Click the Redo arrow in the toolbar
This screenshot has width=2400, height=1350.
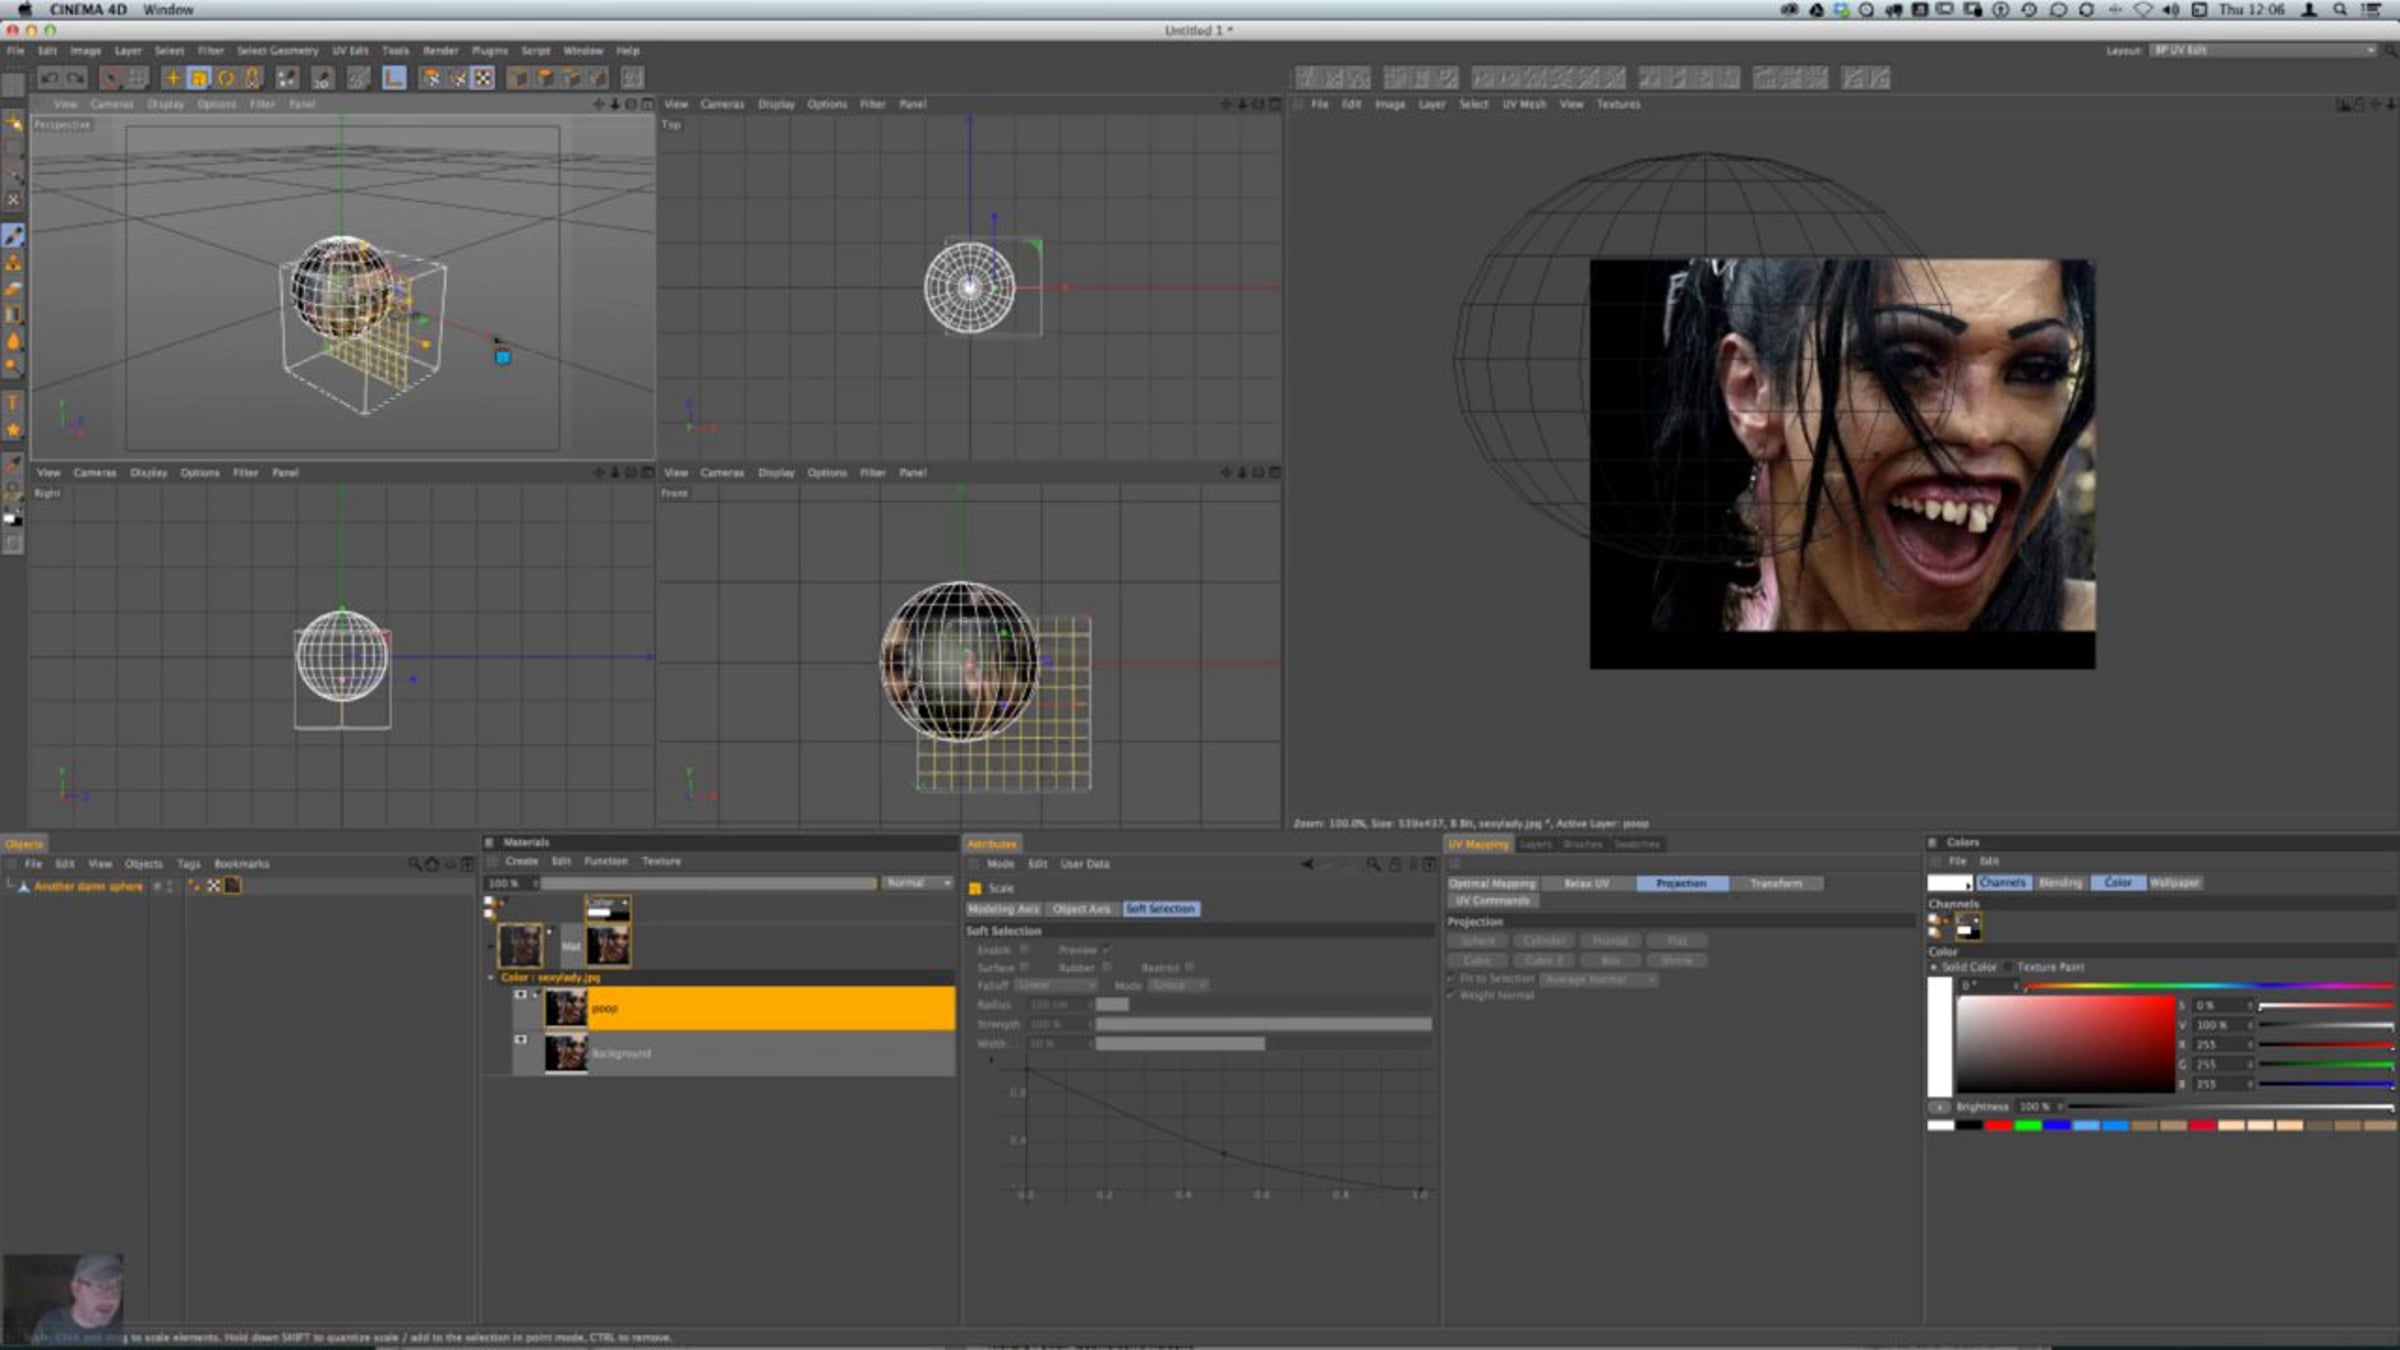75,78
